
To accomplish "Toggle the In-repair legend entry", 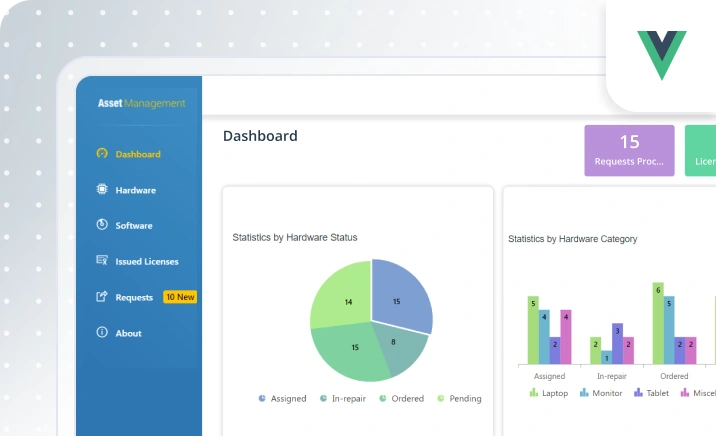I will pos(343,399).
